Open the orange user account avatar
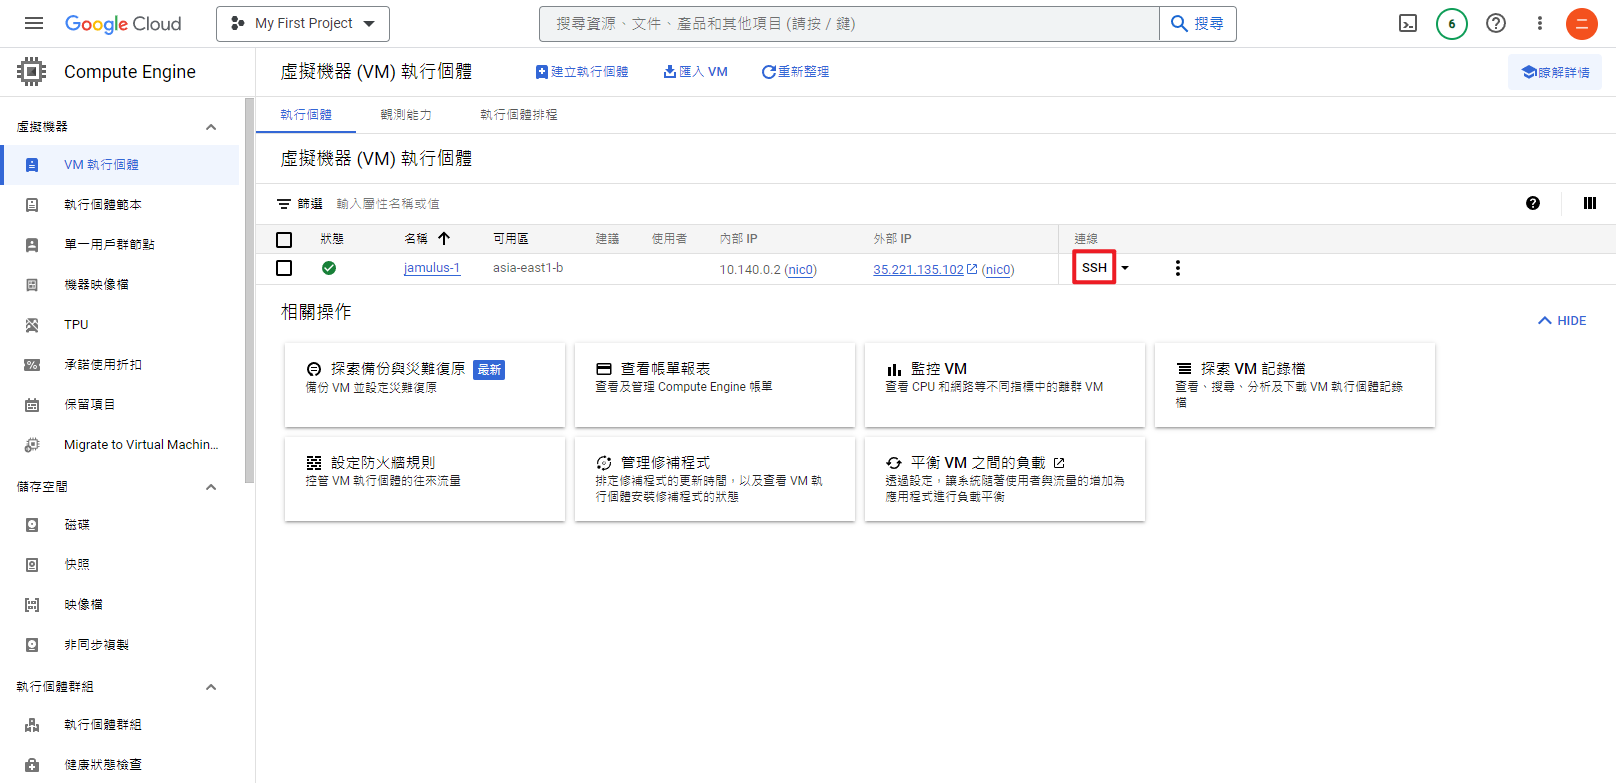Screen dimensions: 1616x783 click(1582, 23)
